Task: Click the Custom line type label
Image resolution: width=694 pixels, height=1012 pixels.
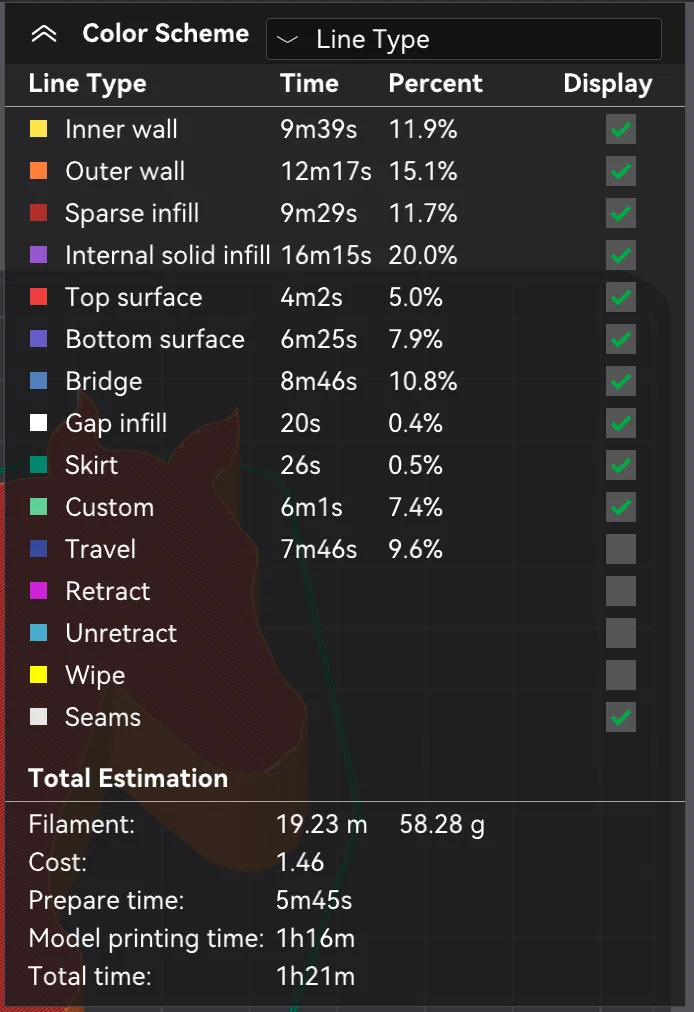Action: 109,507
